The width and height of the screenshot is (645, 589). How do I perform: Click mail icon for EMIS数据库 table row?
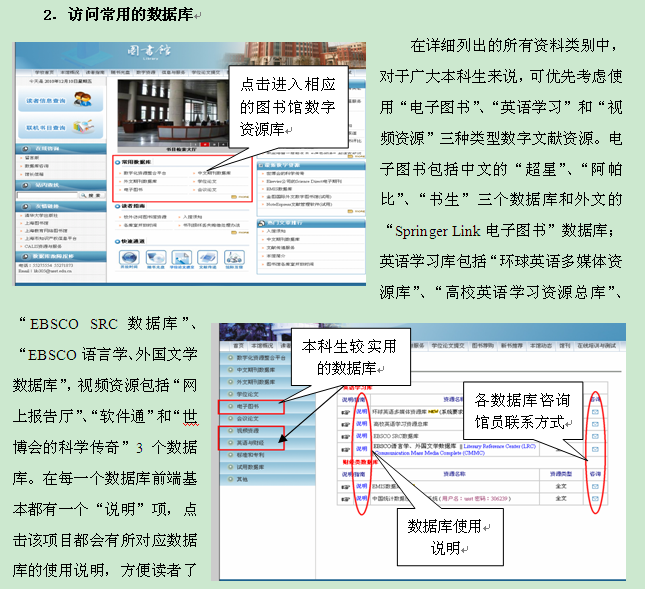[595, 487]
